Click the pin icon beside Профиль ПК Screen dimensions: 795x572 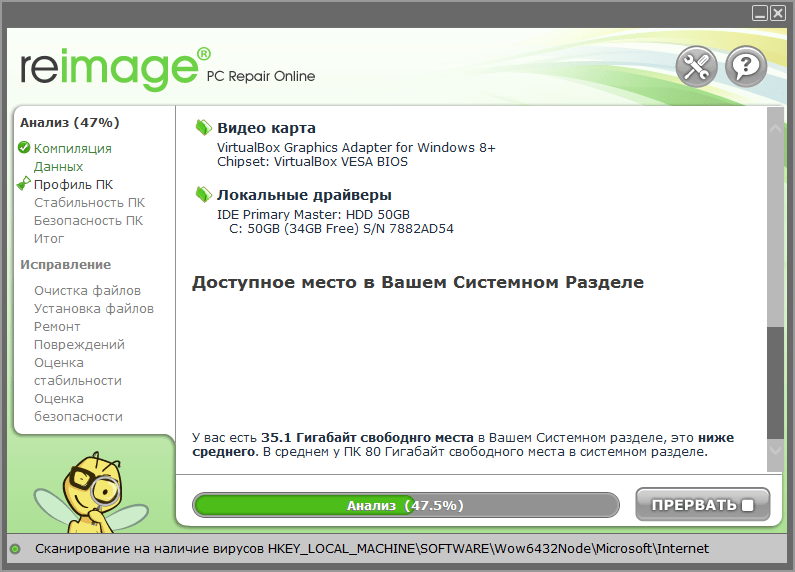23,184
